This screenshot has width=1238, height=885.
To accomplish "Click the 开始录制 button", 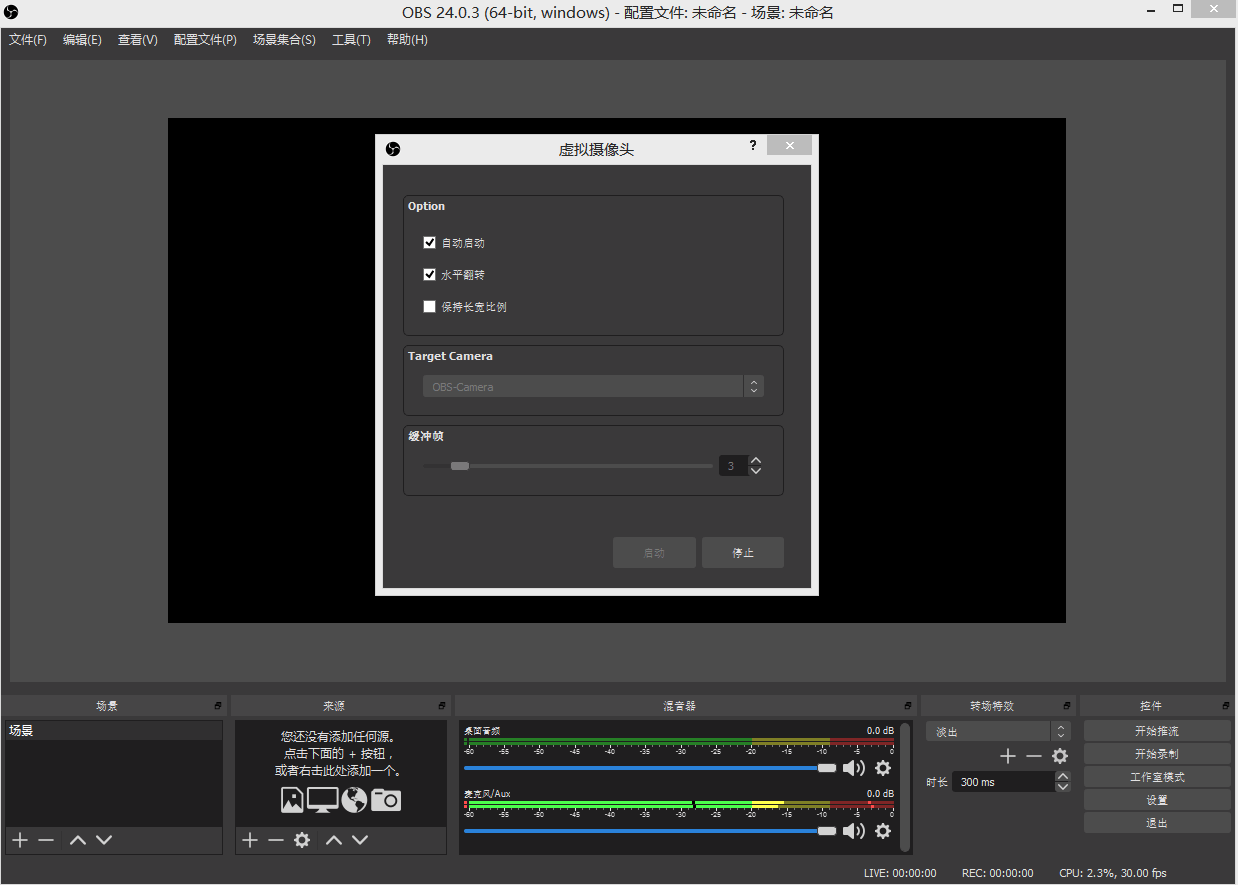I will click(x=1157, y=754).
